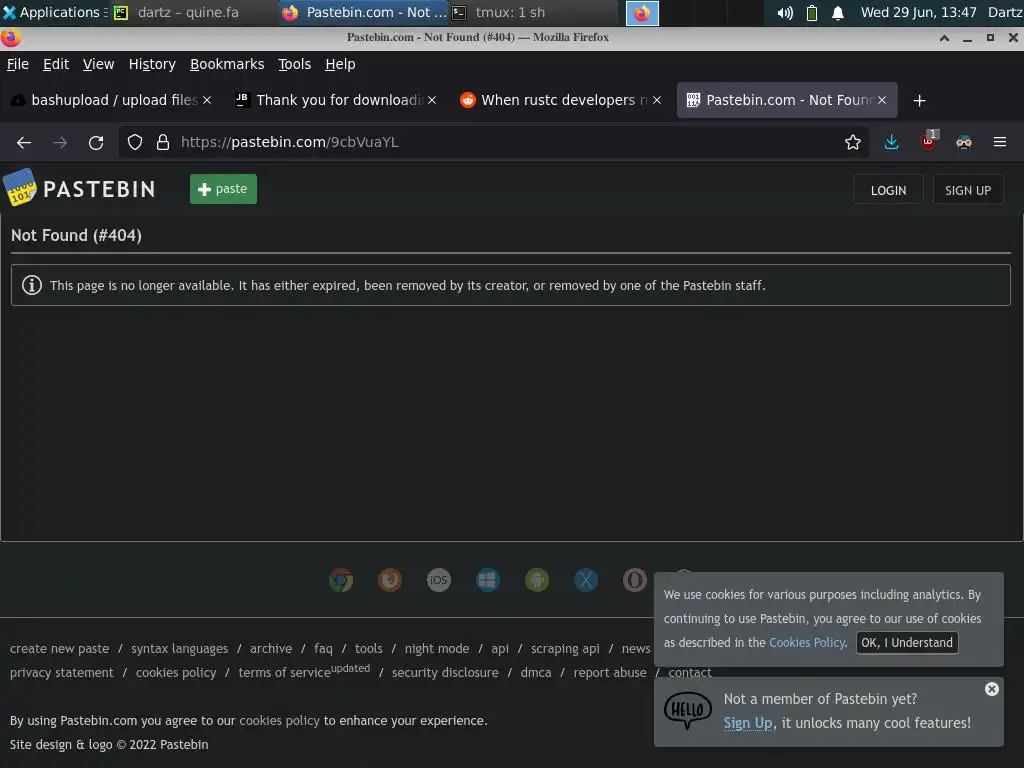This screenshot has width=1024, height=768.
Task: Open the uBlock Origin extension icon
Action: click(x=928, y=141)
